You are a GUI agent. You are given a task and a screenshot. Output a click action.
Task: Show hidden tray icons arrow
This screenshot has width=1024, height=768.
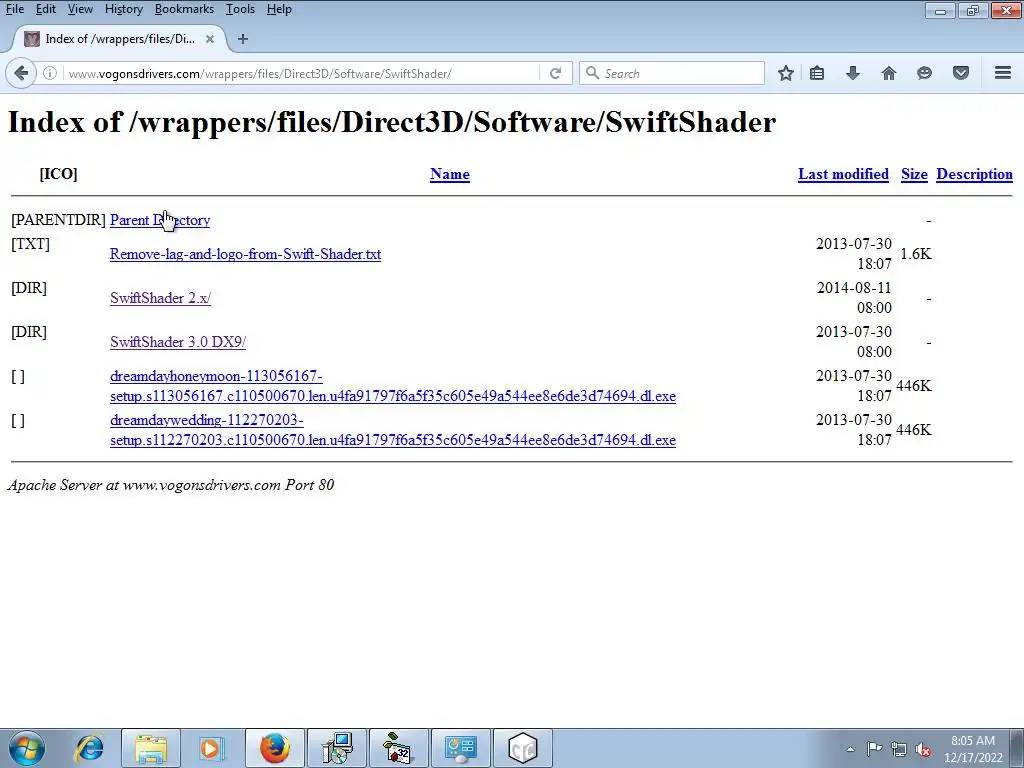point(850,749)
